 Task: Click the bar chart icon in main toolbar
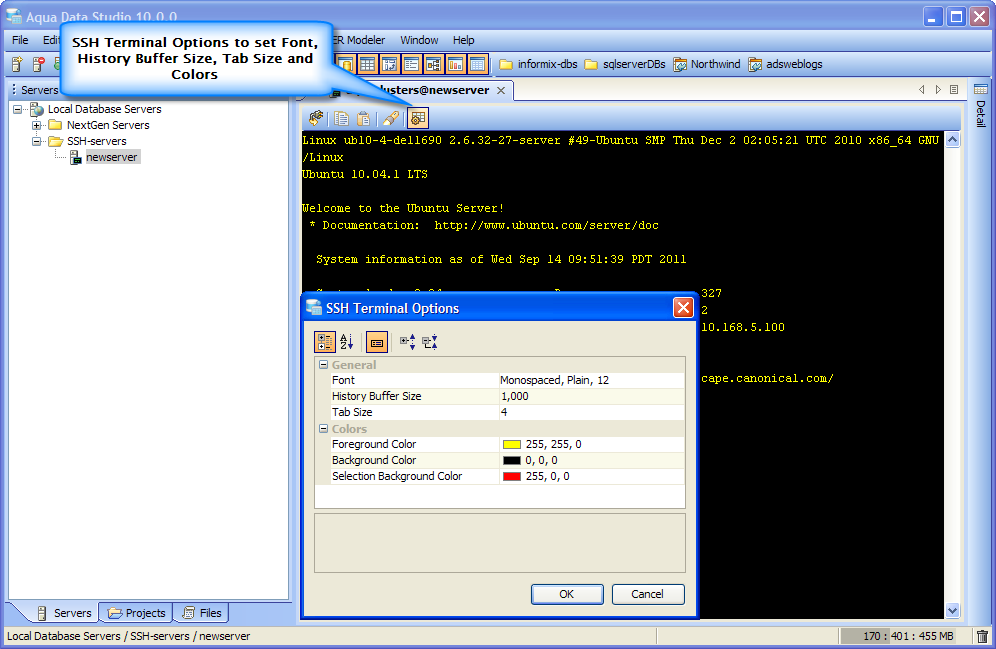coord(455,64)
